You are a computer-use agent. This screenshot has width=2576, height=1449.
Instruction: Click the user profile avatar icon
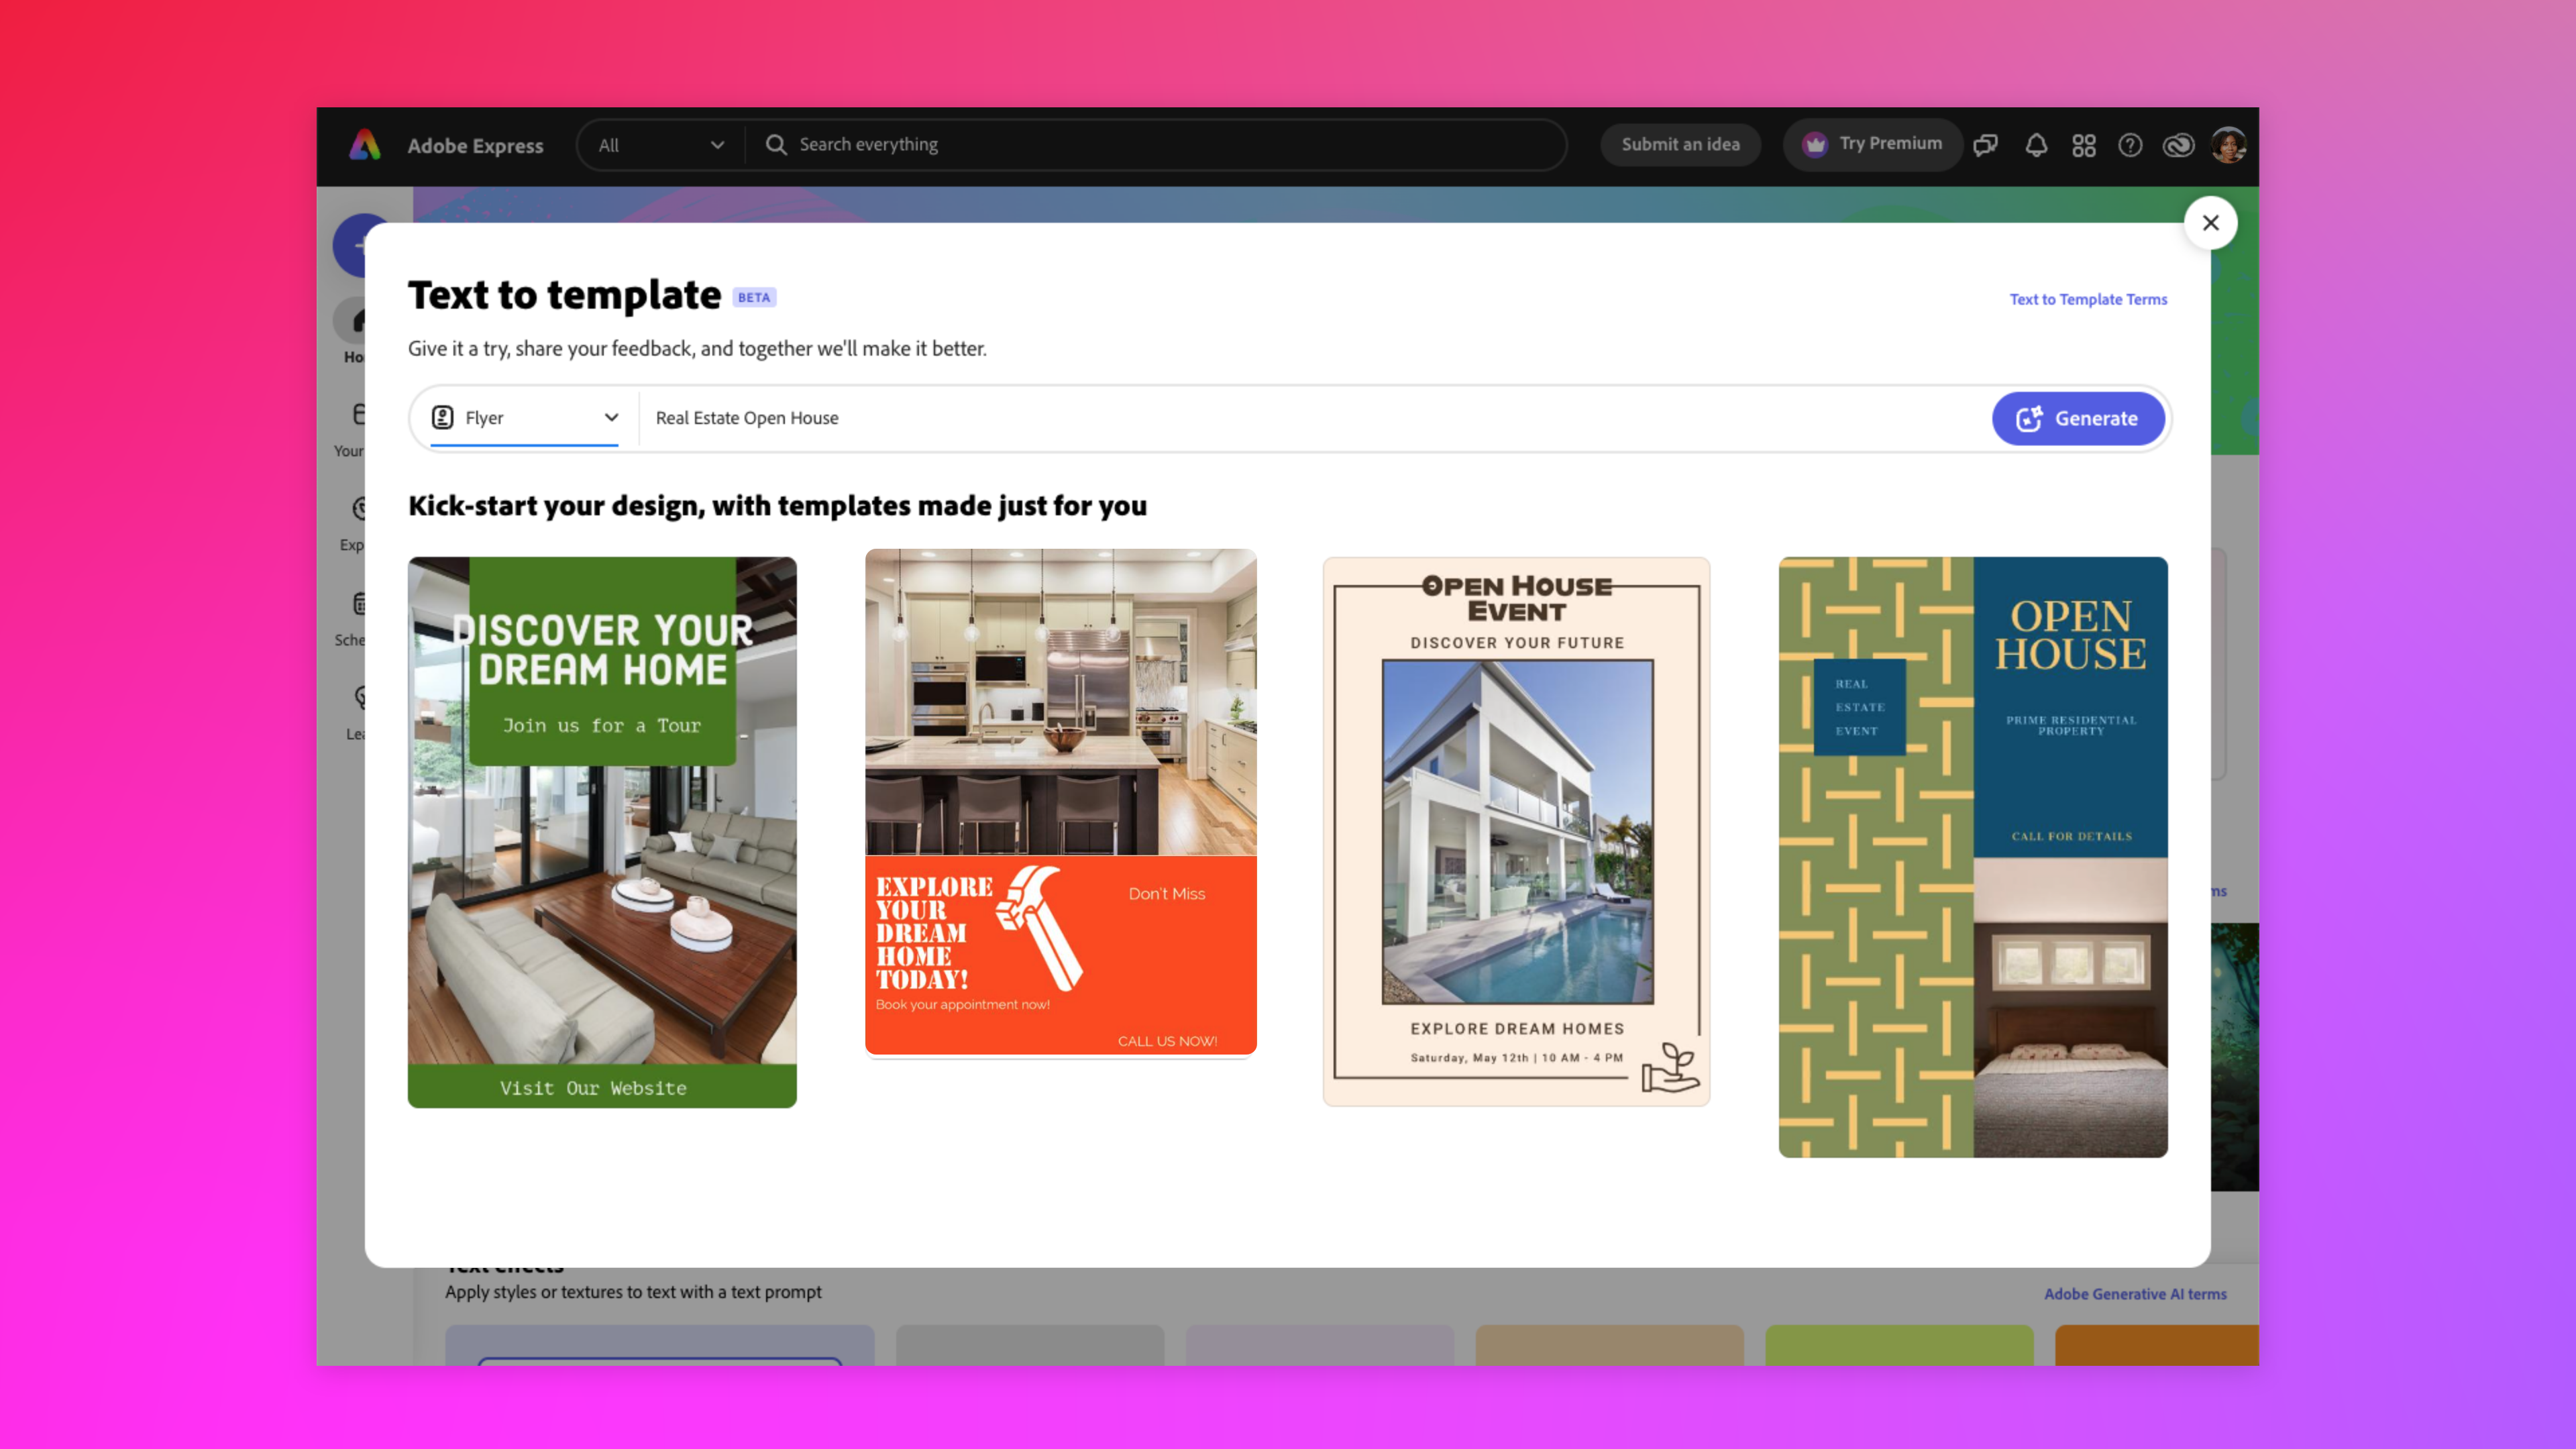click(x=2227, y=144)
